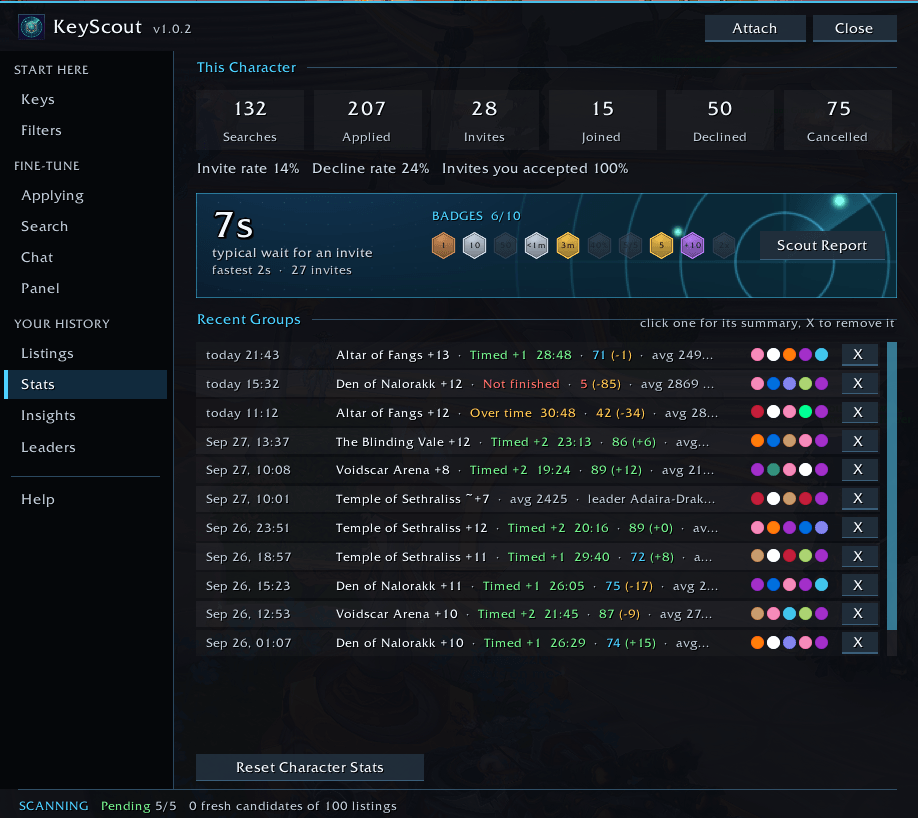Select the silver '<1m' badge

[x=536, y=245]
